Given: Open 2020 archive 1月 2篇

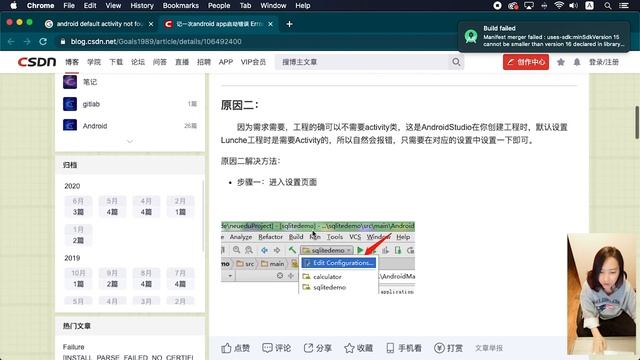Looking at the screenshot, I should [x=78, y=235].
